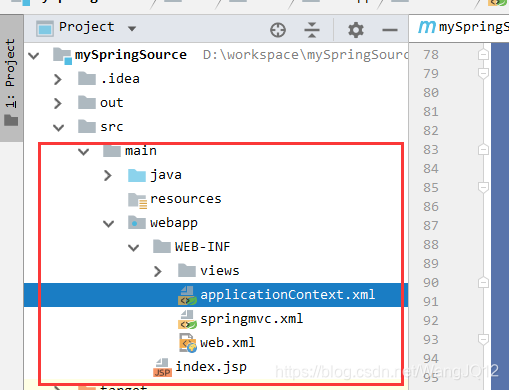Screen dimensions: 509x390
Task: Expand the views folder
Action: tap(158, 271)
